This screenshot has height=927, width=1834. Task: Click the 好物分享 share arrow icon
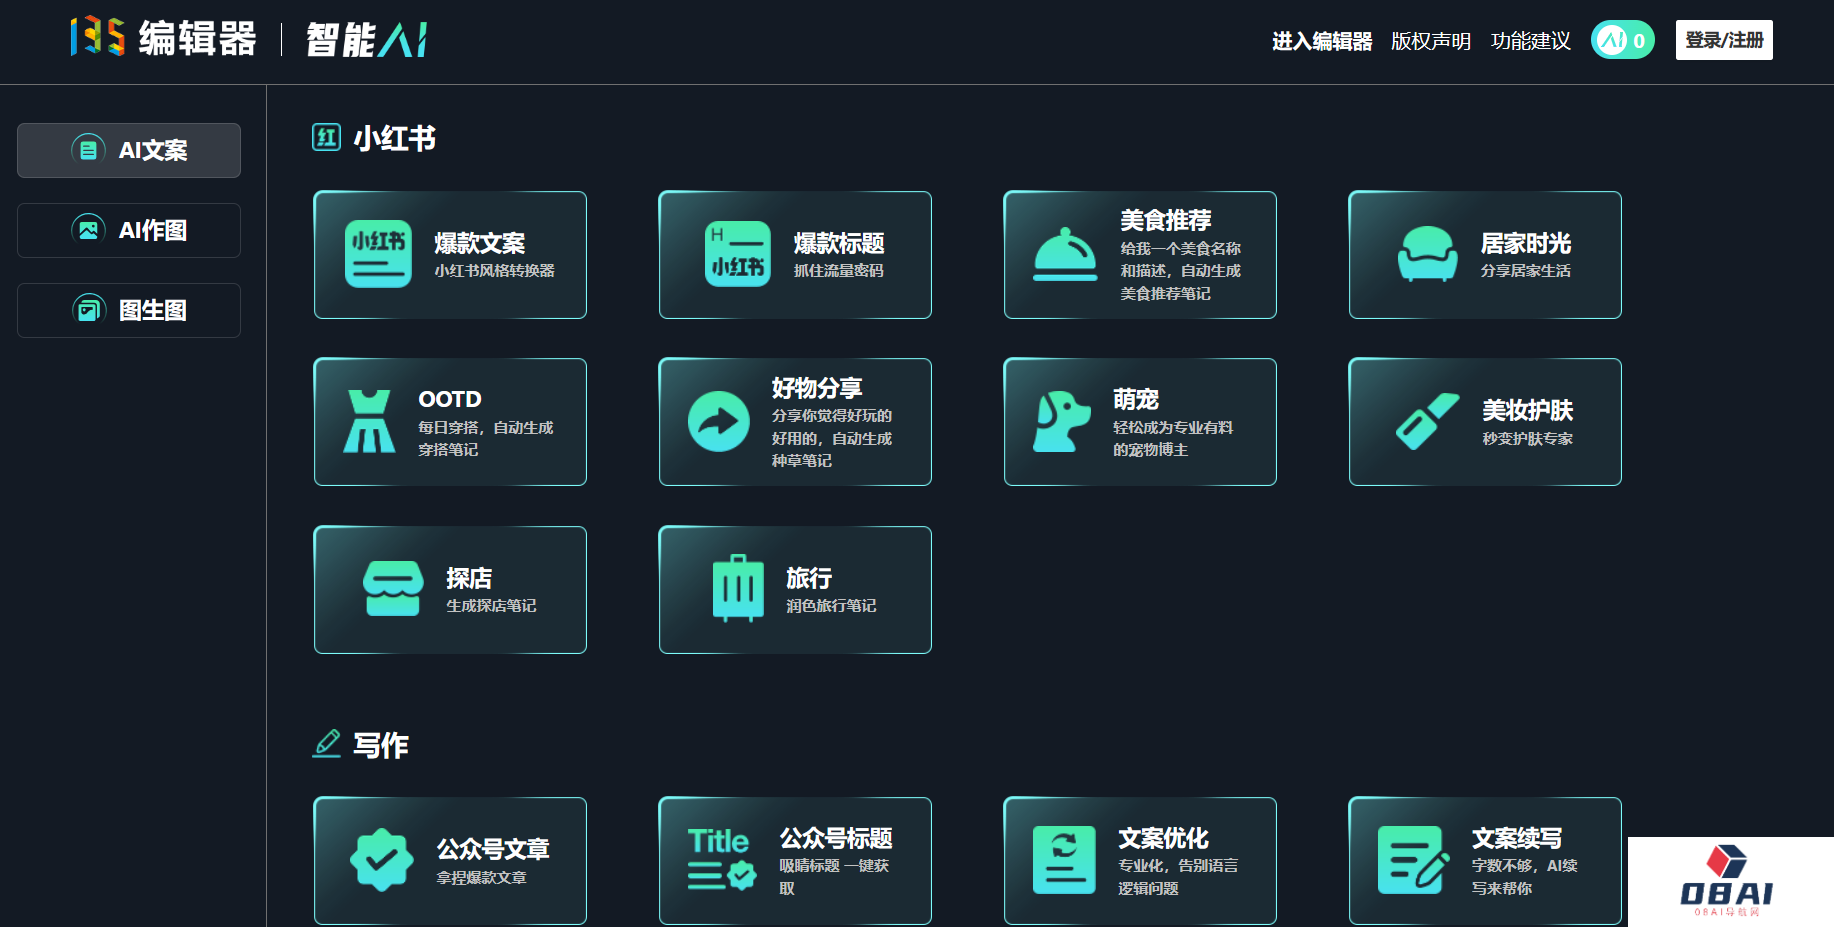point(719,421)
